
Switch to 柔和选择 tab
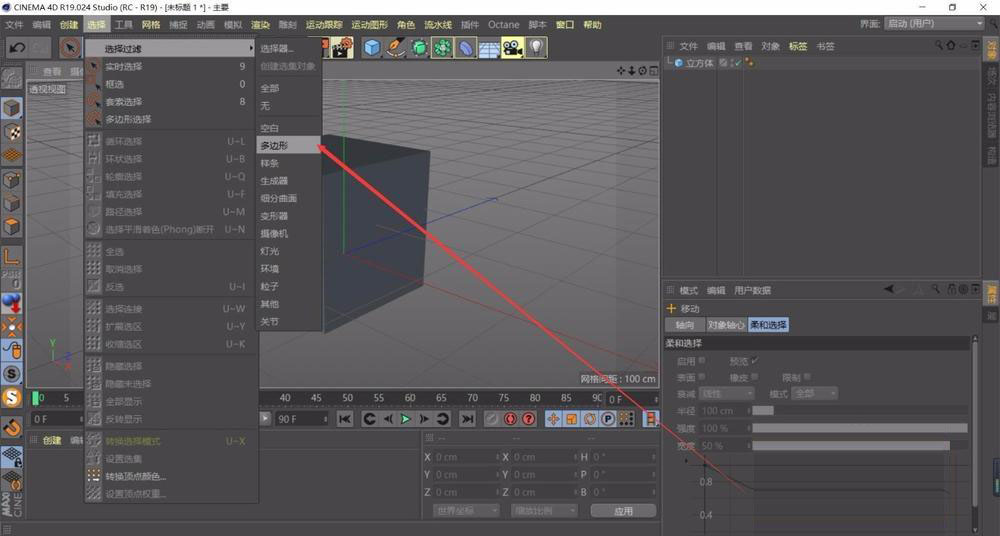768,325
